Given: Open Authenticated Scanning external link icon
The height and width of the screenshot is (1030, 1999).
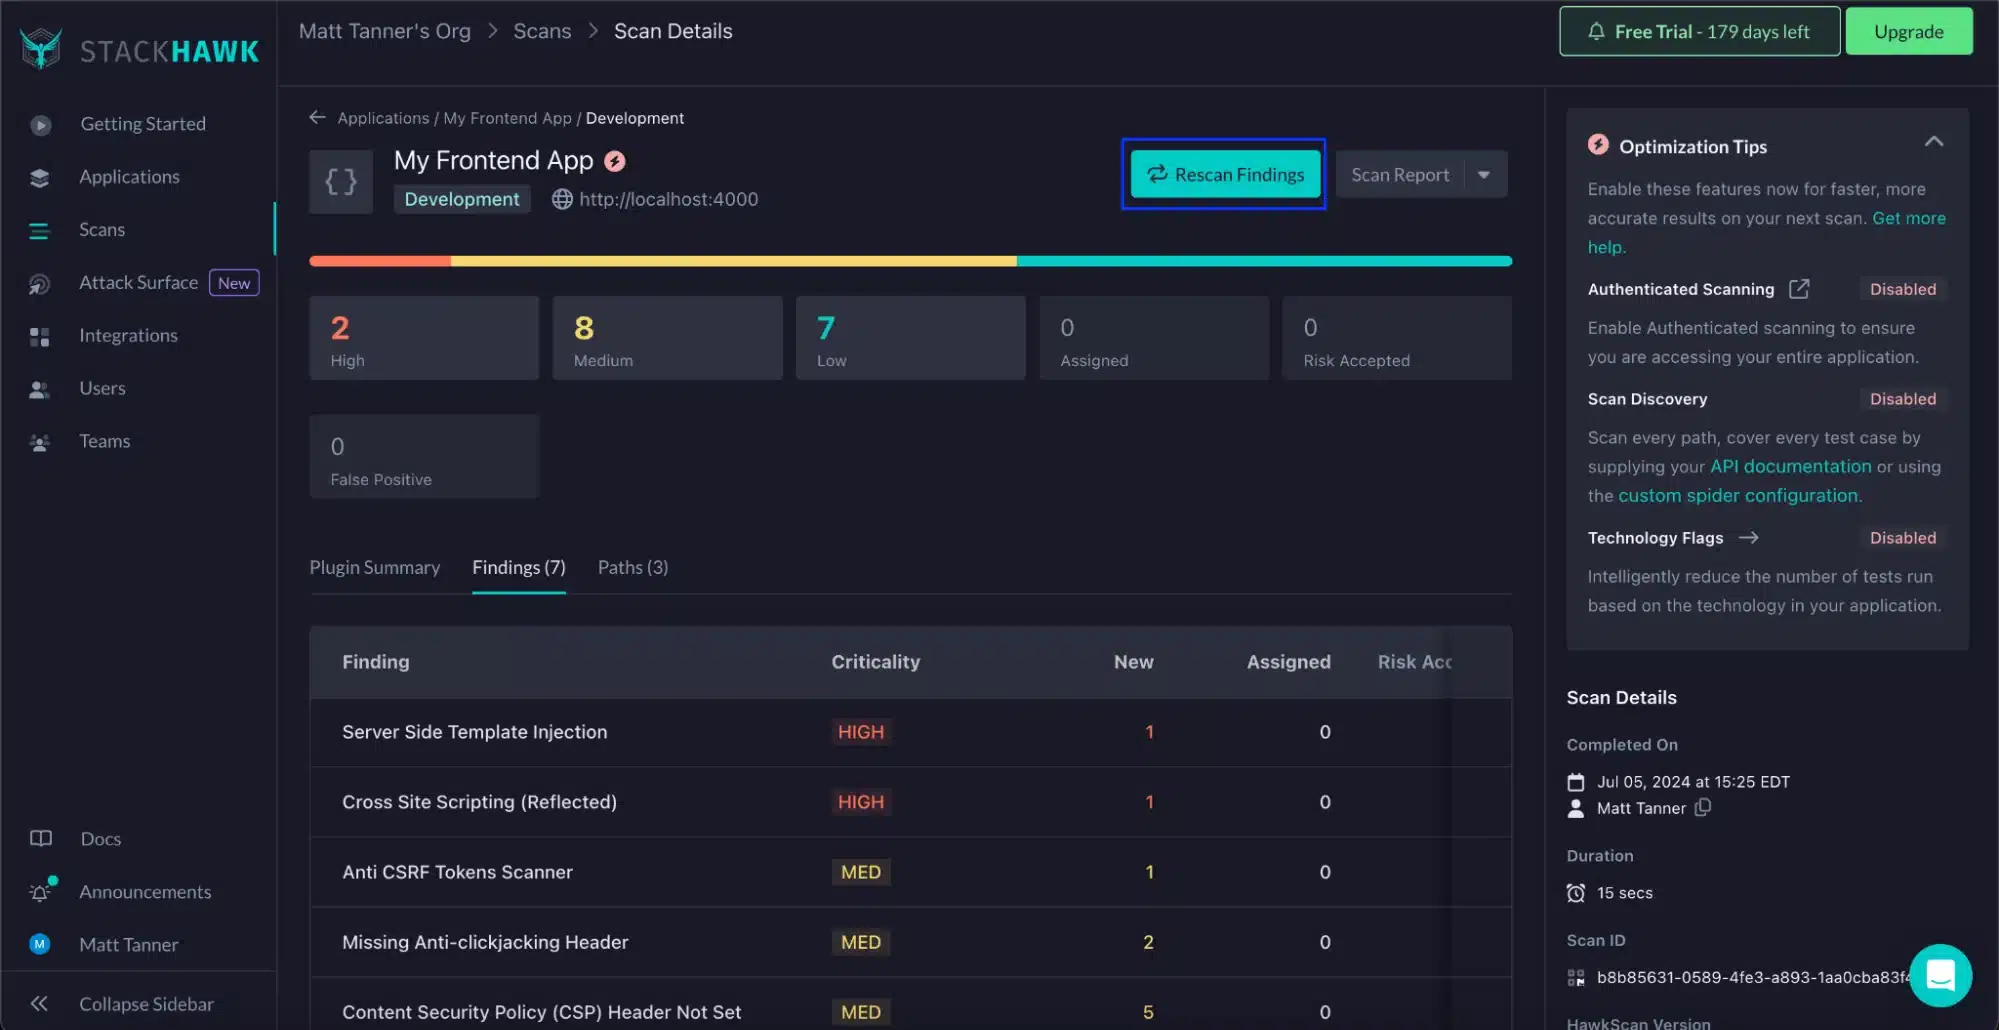Looking at the screenshot, I should pyautogui.click(x=1799, y=289).
